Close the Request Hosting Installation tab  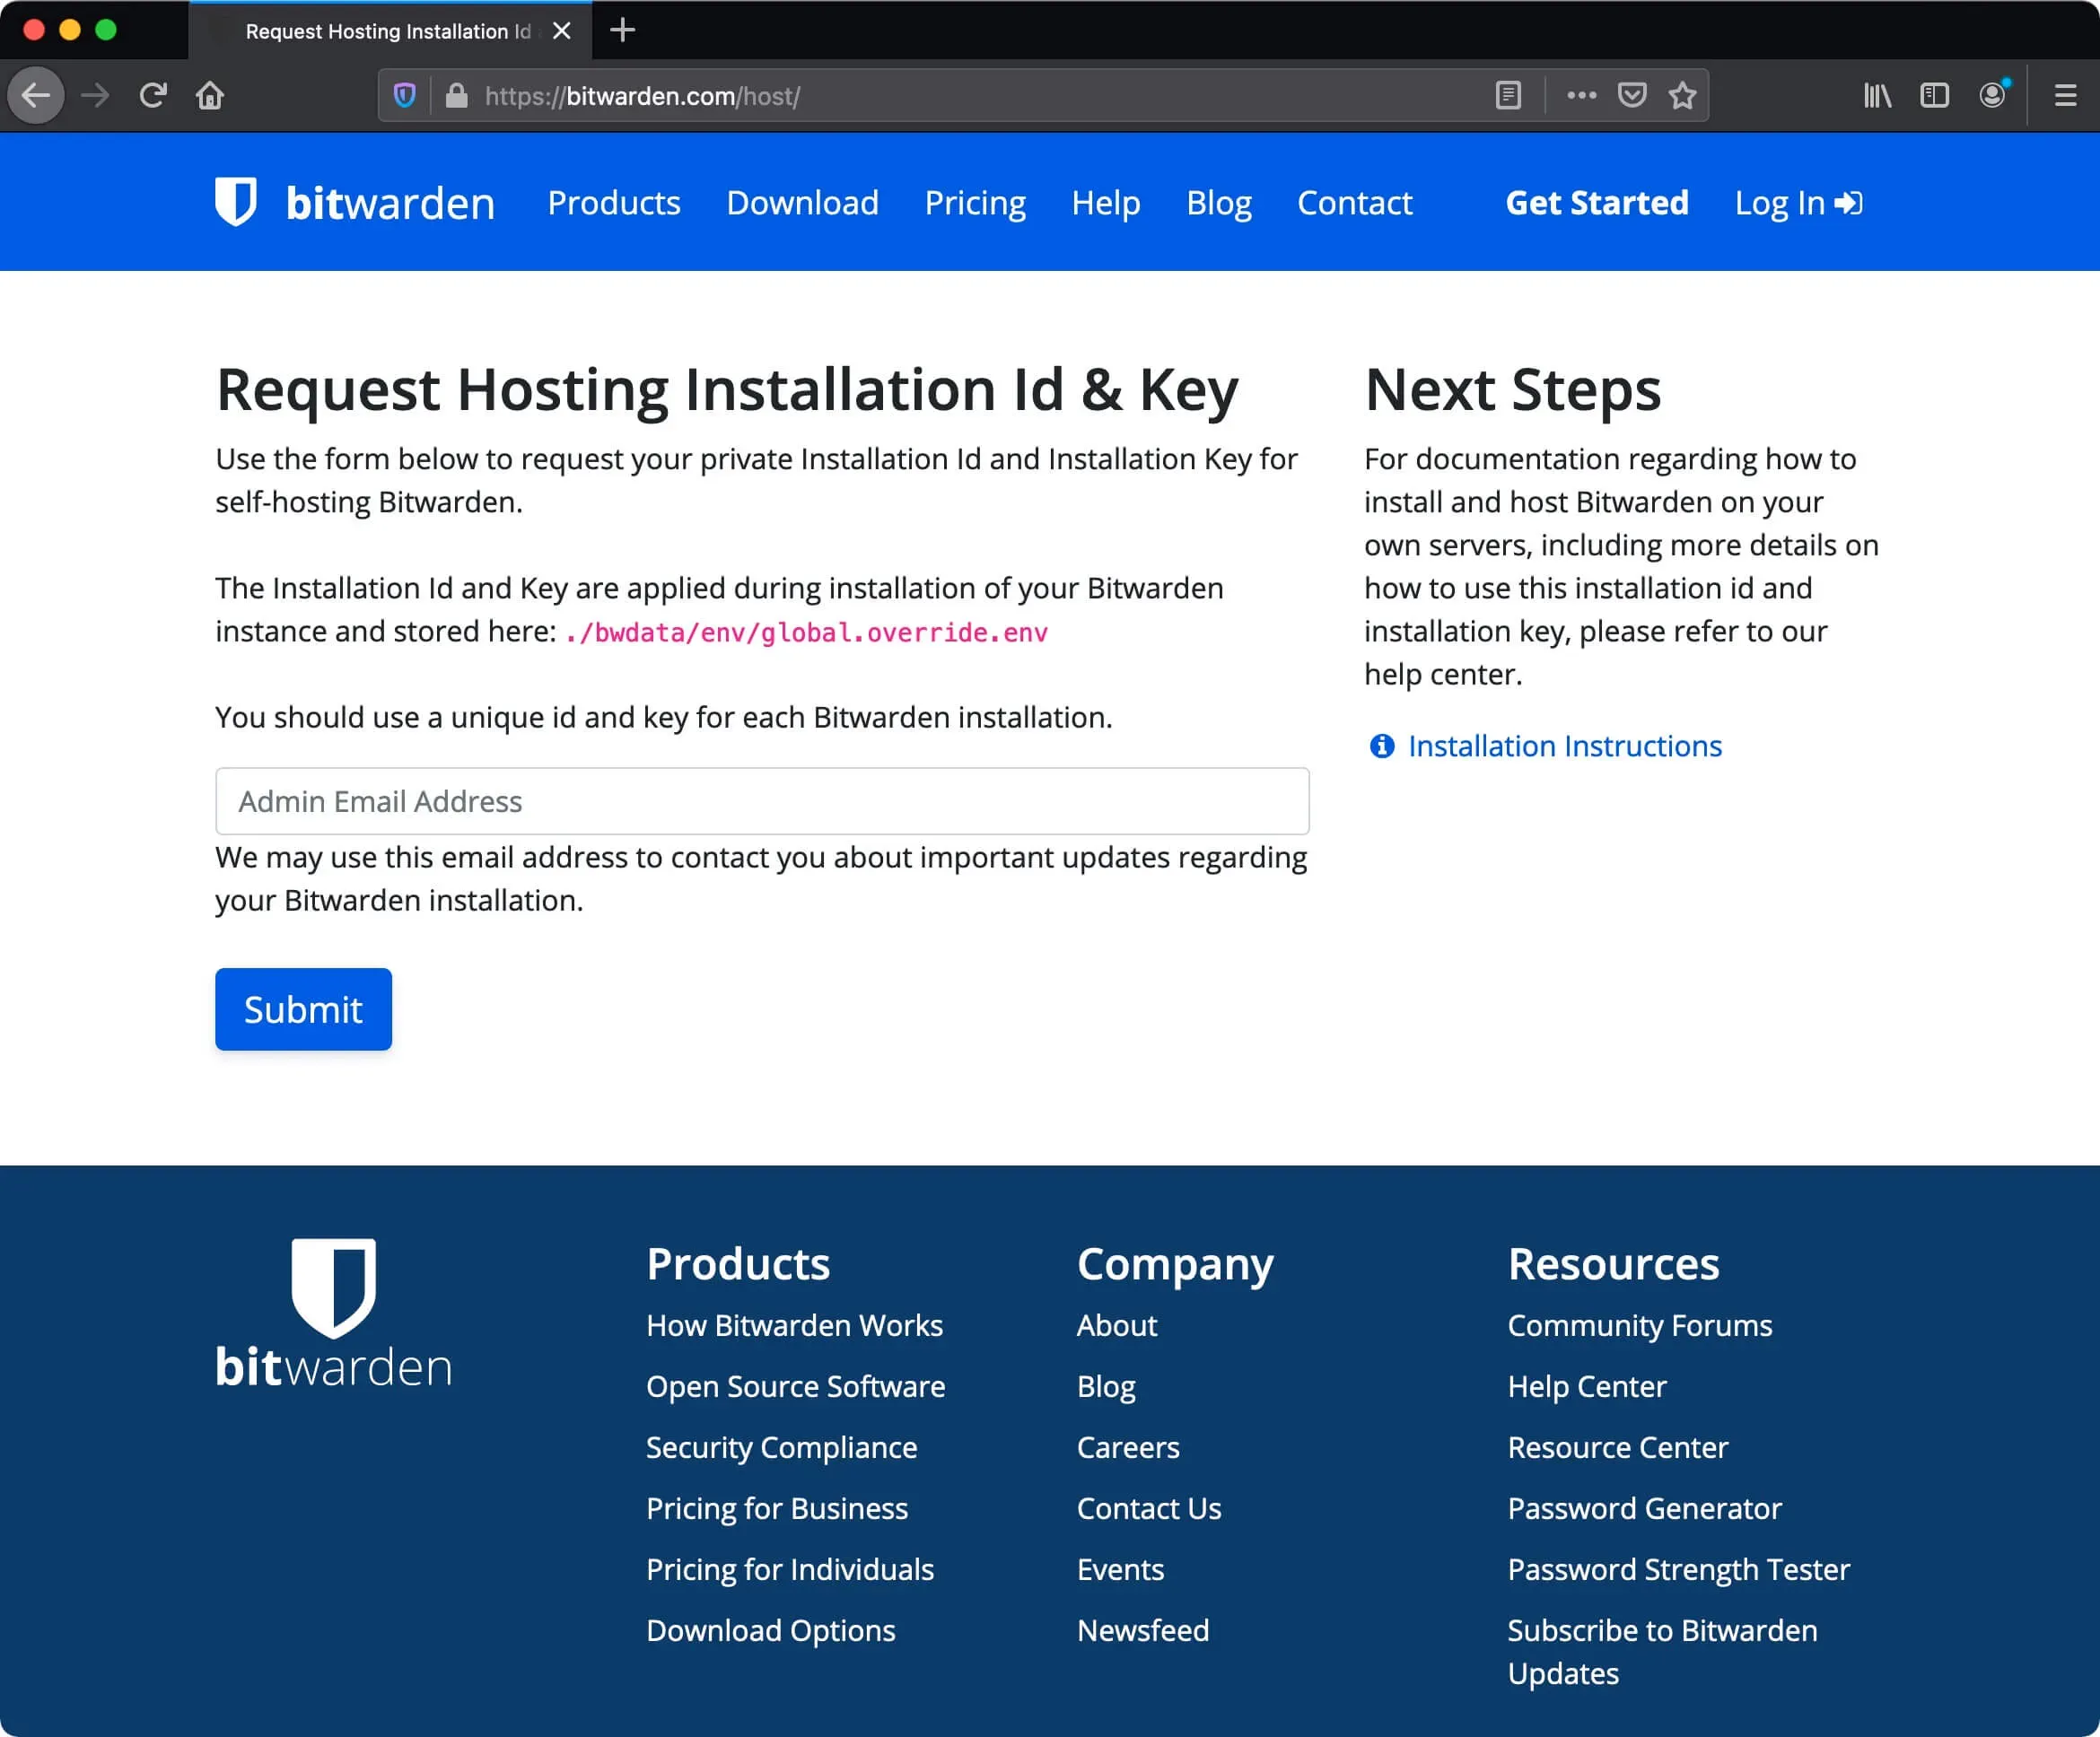(562, 31)
